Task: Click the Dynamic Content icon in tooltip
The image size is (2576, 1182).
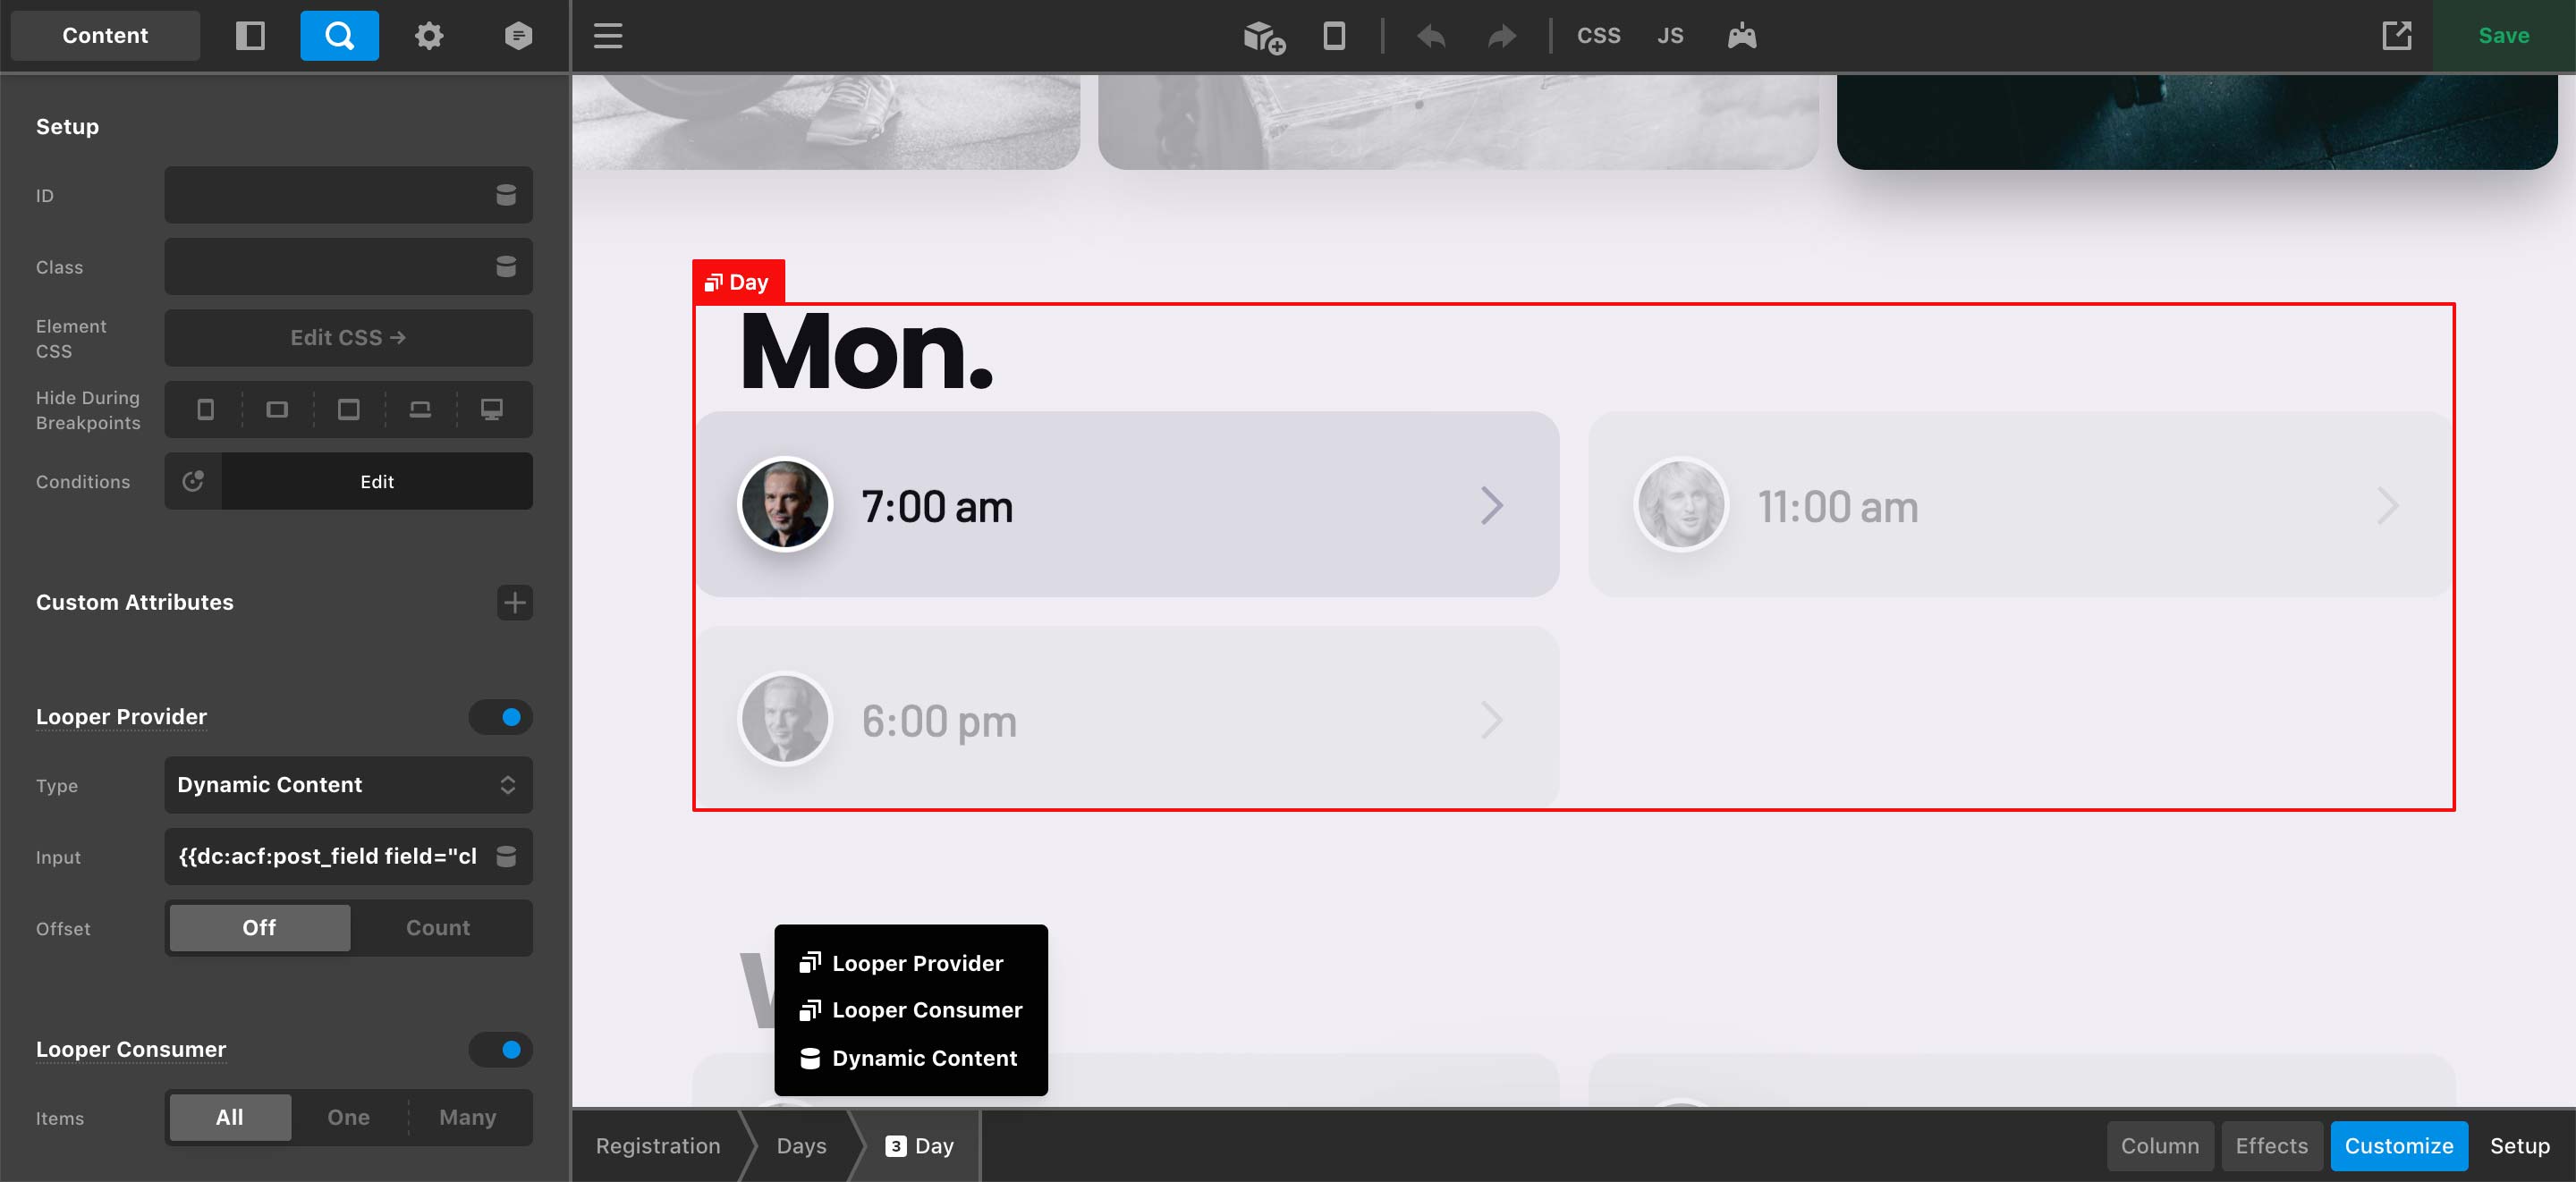Action: (x=811, y=1057)
